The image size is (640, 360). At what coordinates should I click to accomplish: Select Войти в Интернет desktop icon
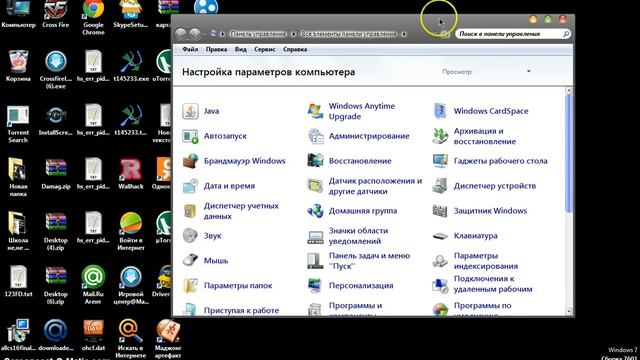tap(131, 231)
